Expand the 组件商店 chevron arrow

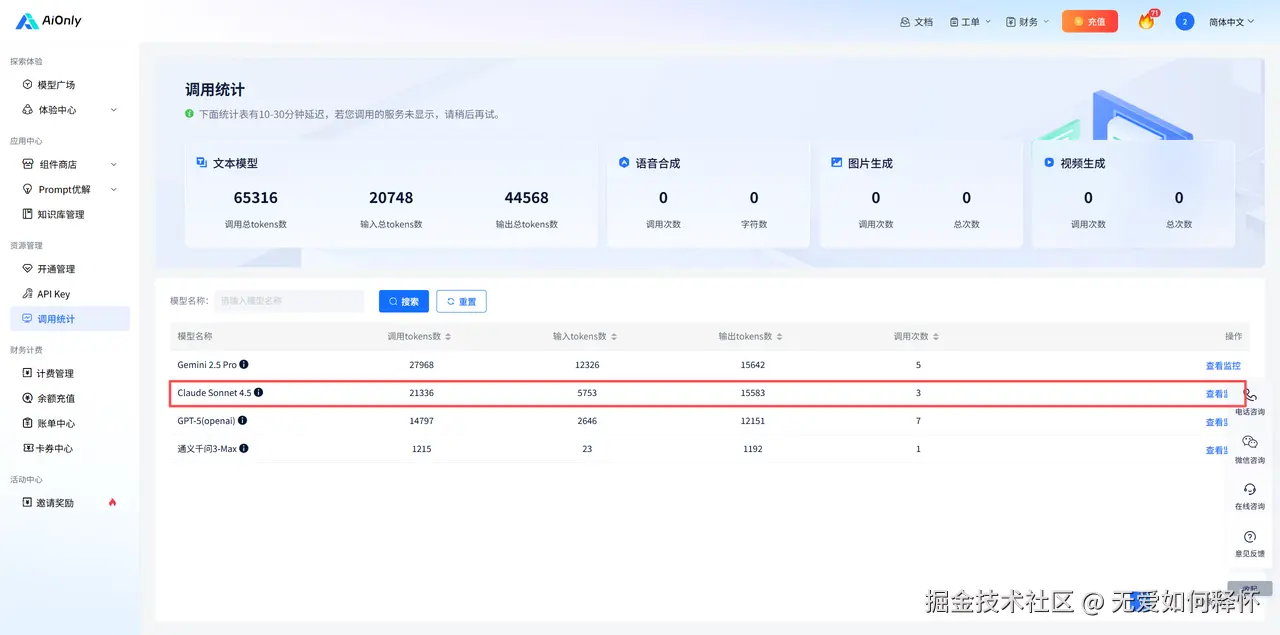pos(113,164)
